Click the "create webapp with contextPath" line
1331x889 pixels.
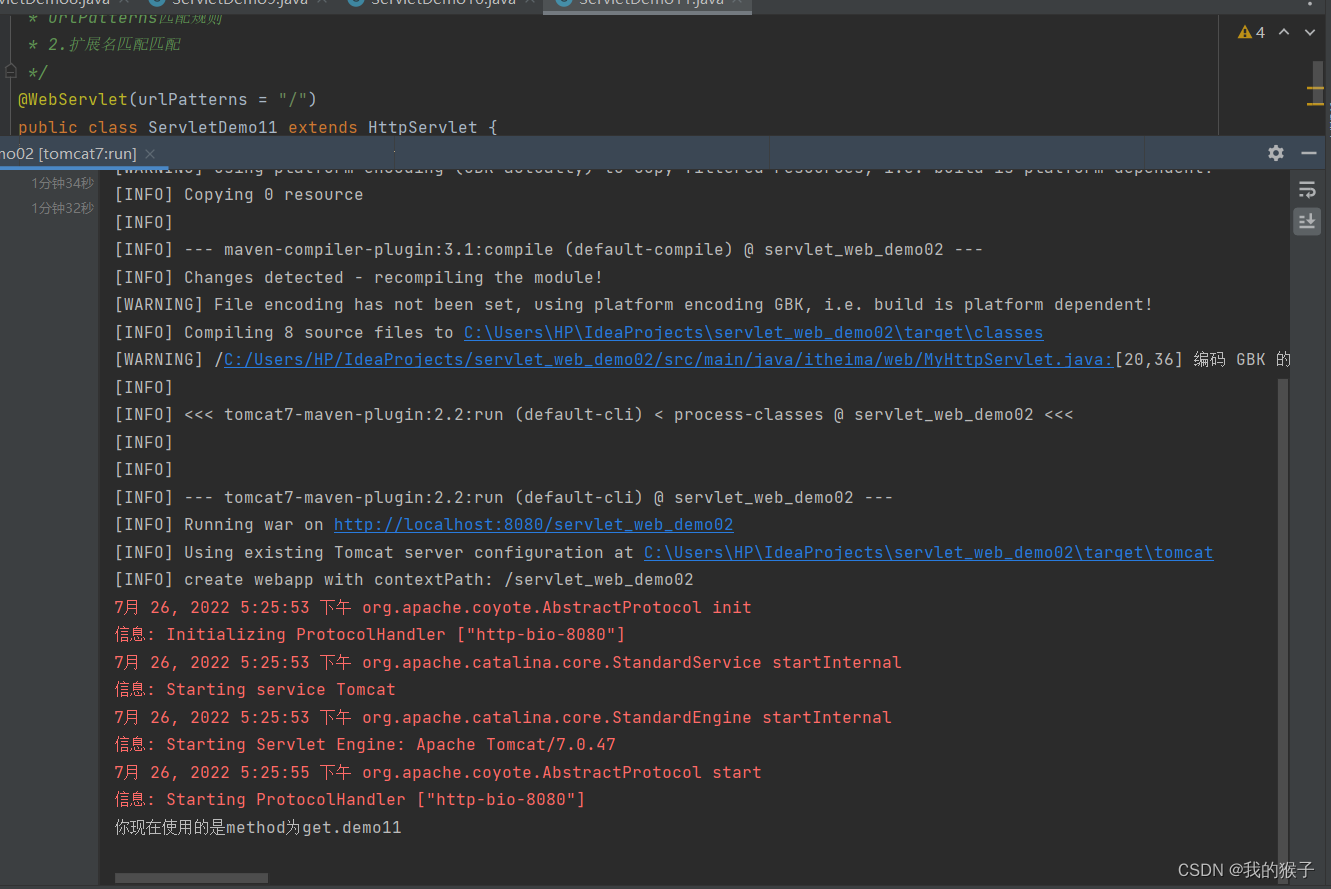tap(404, 580)
